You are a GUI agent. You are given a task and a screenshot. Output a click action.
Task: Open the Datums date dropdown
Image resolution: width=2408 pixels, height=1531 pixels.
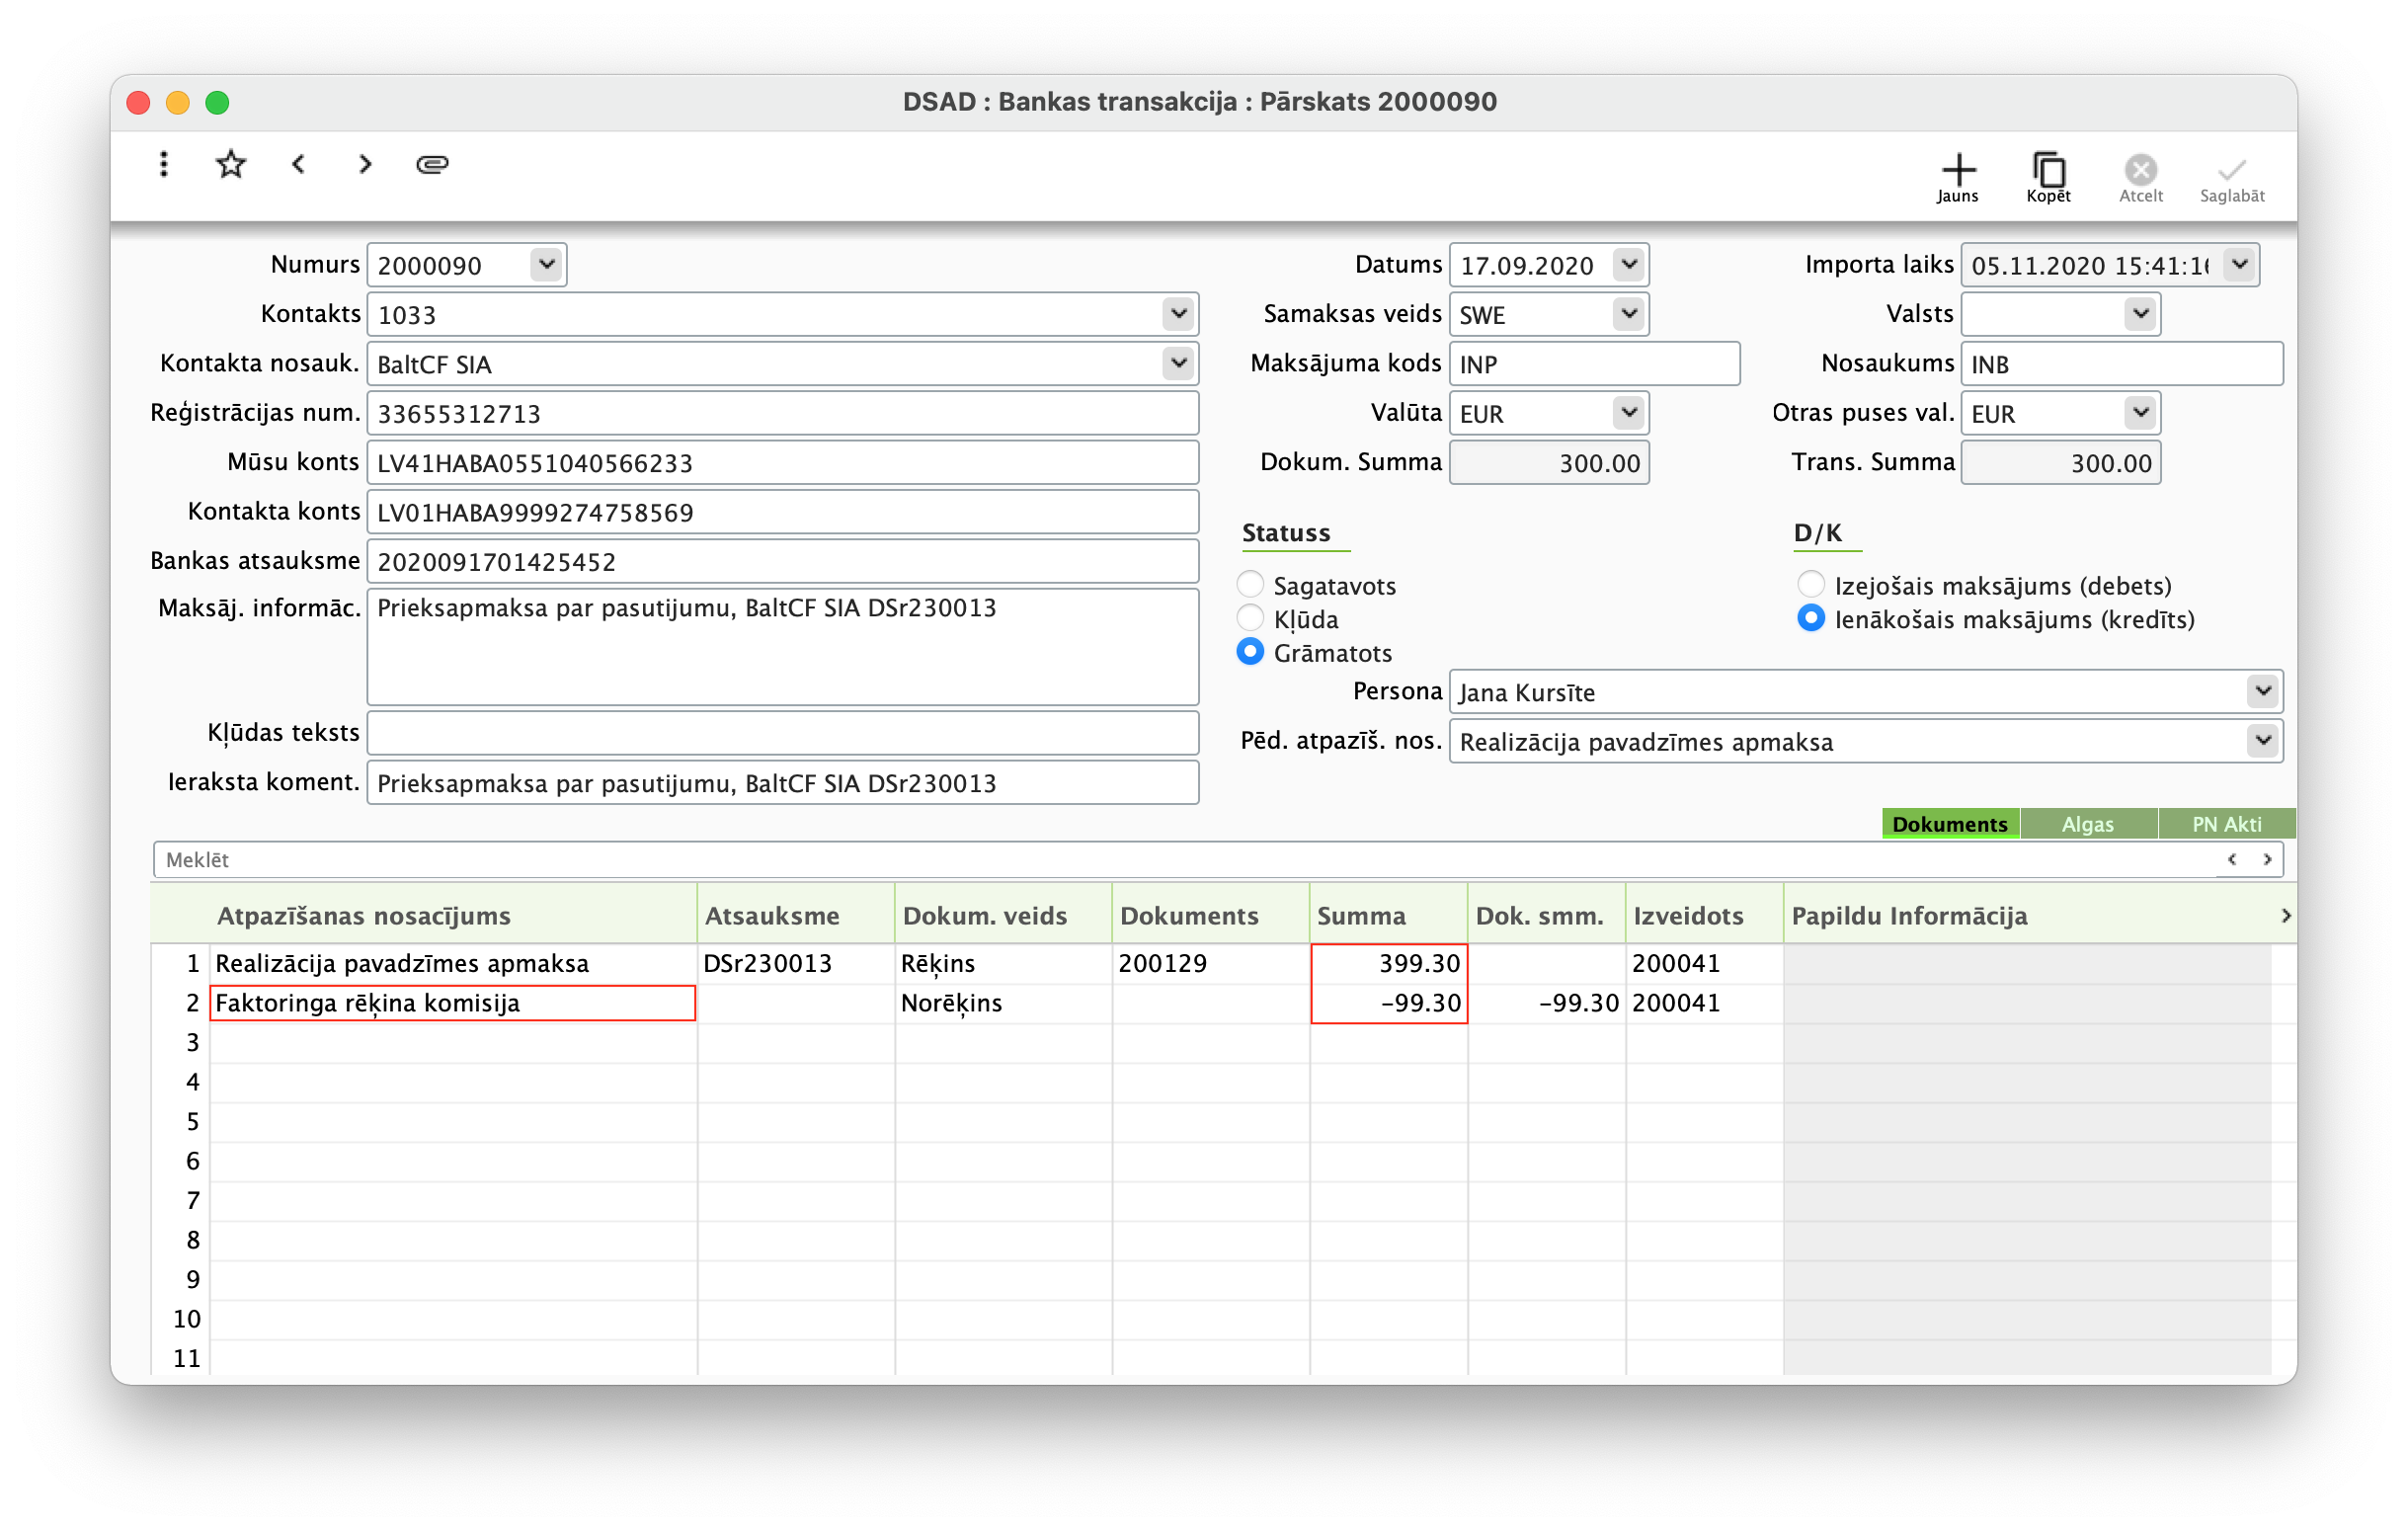click(1628, 265)
